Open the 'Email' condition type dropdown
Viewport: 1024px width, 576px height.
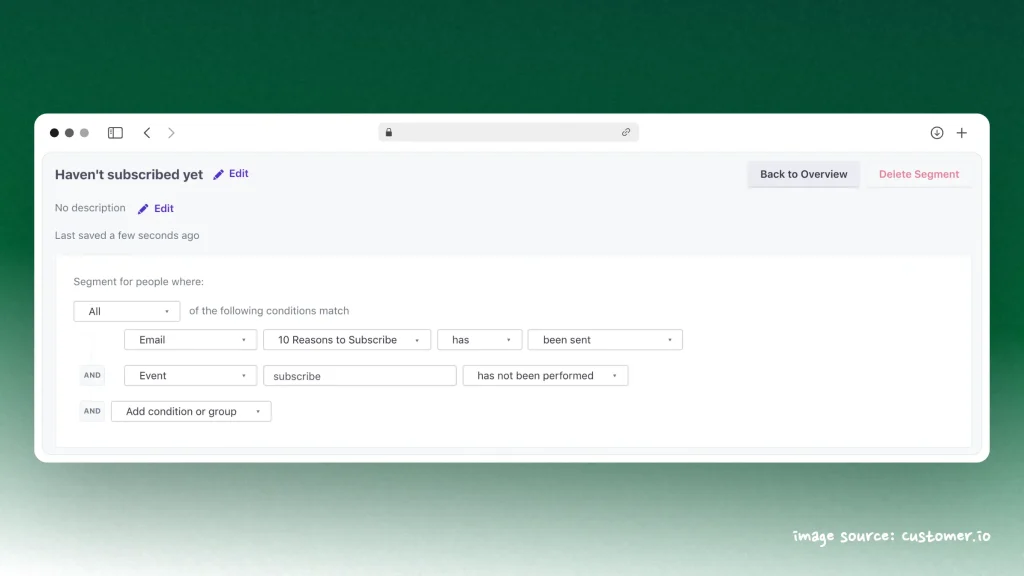[x=190, y=339]
